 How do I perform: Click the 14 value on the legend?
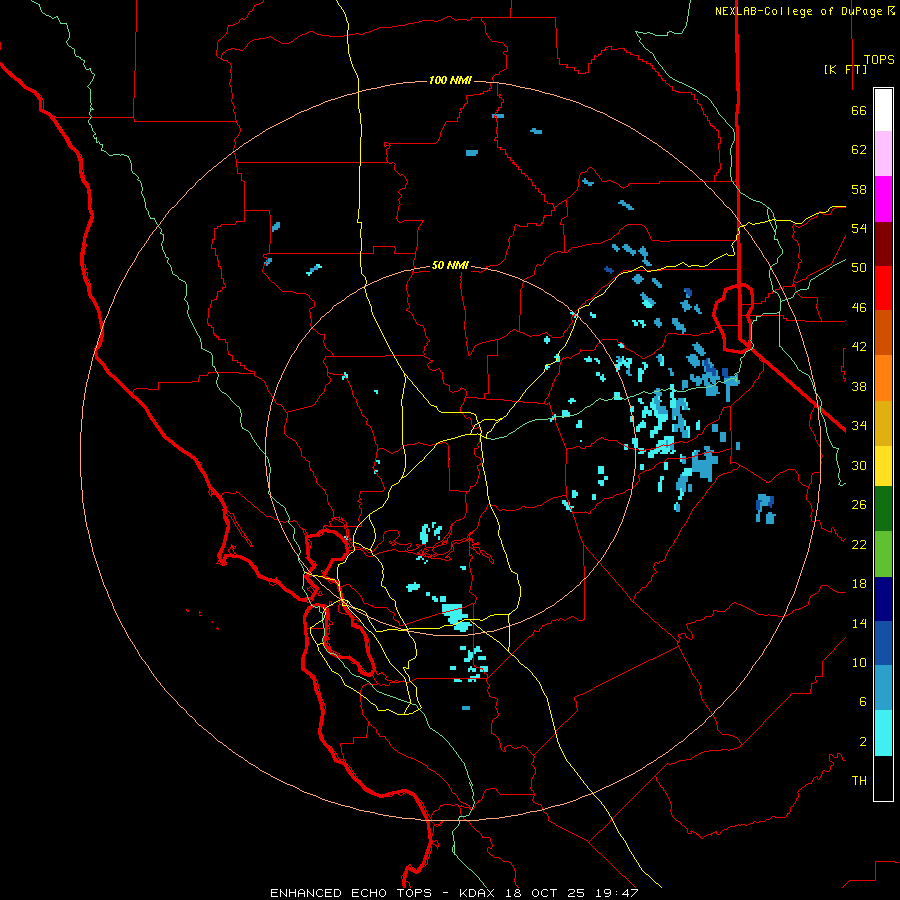tap(859, 623)
